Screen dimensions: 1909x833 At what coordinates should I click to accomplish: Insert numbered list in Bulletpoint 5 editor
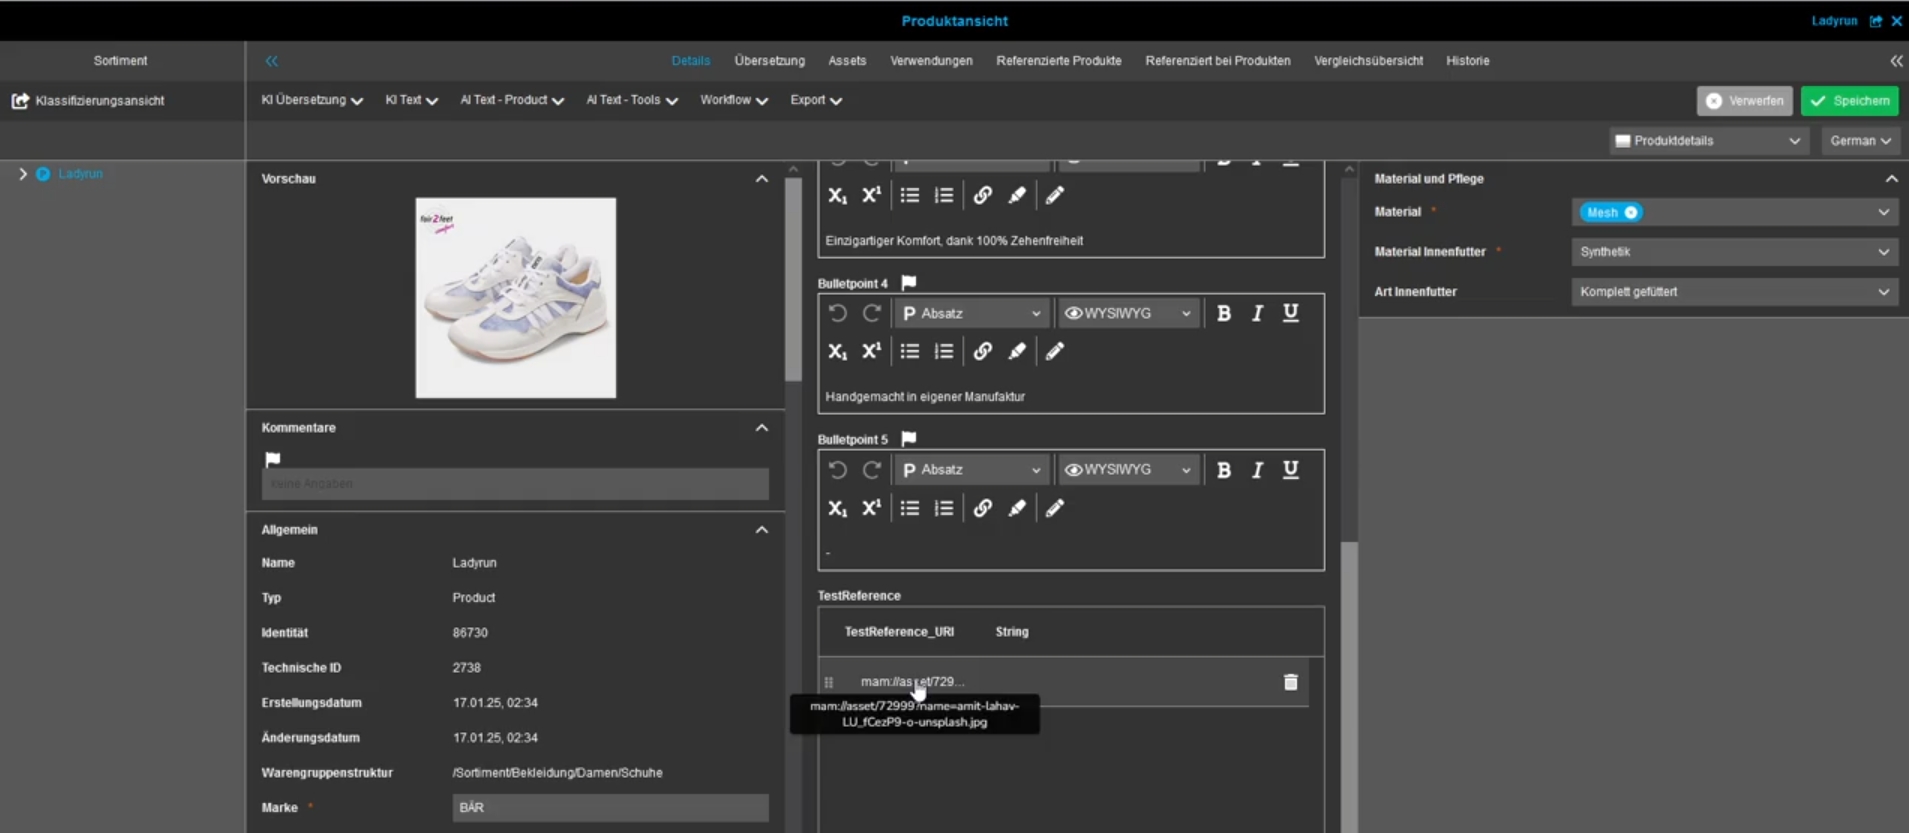(x=943, y=509)
